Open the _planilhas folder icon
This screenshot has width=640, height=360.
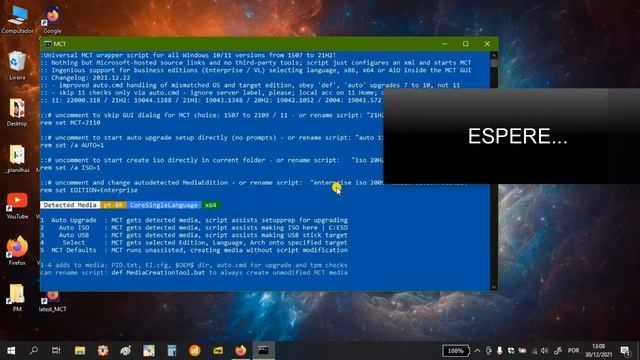pyautogui.click(x=17, y=159)
